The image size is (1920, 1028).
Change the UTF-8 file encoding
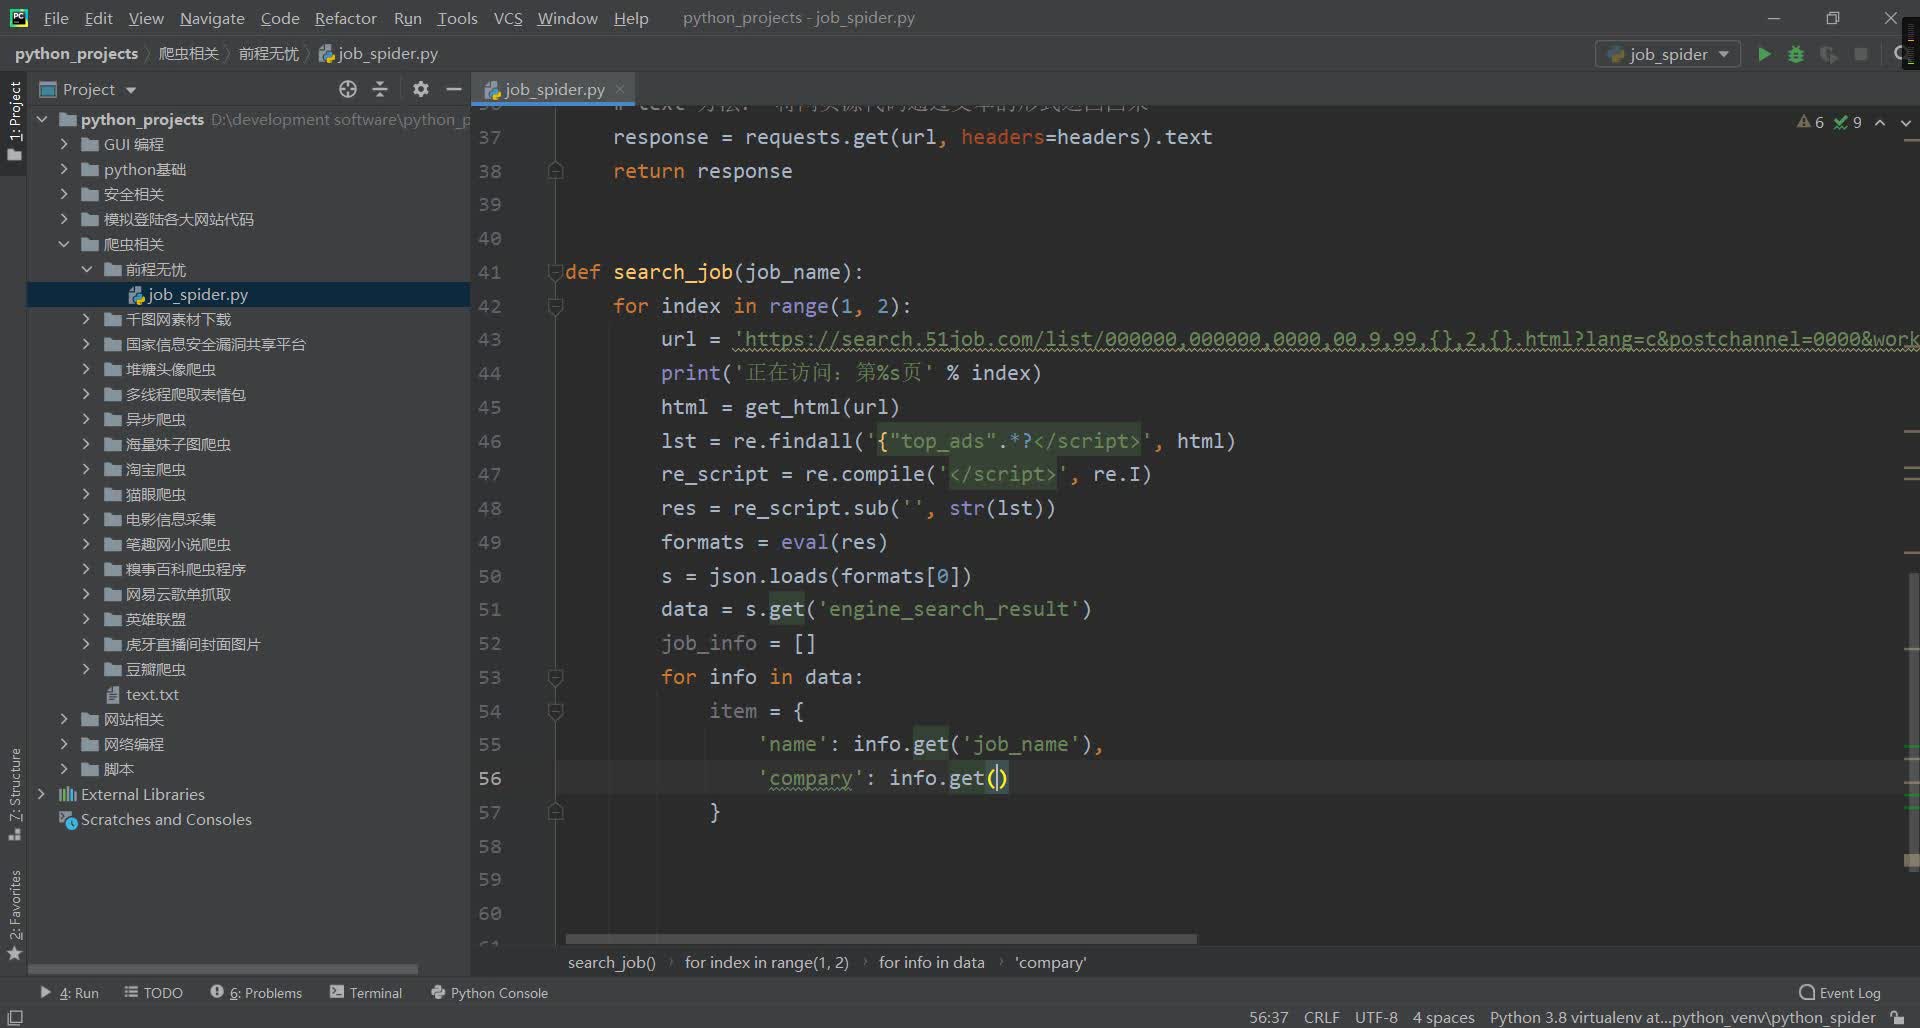coord(1376,1017)
